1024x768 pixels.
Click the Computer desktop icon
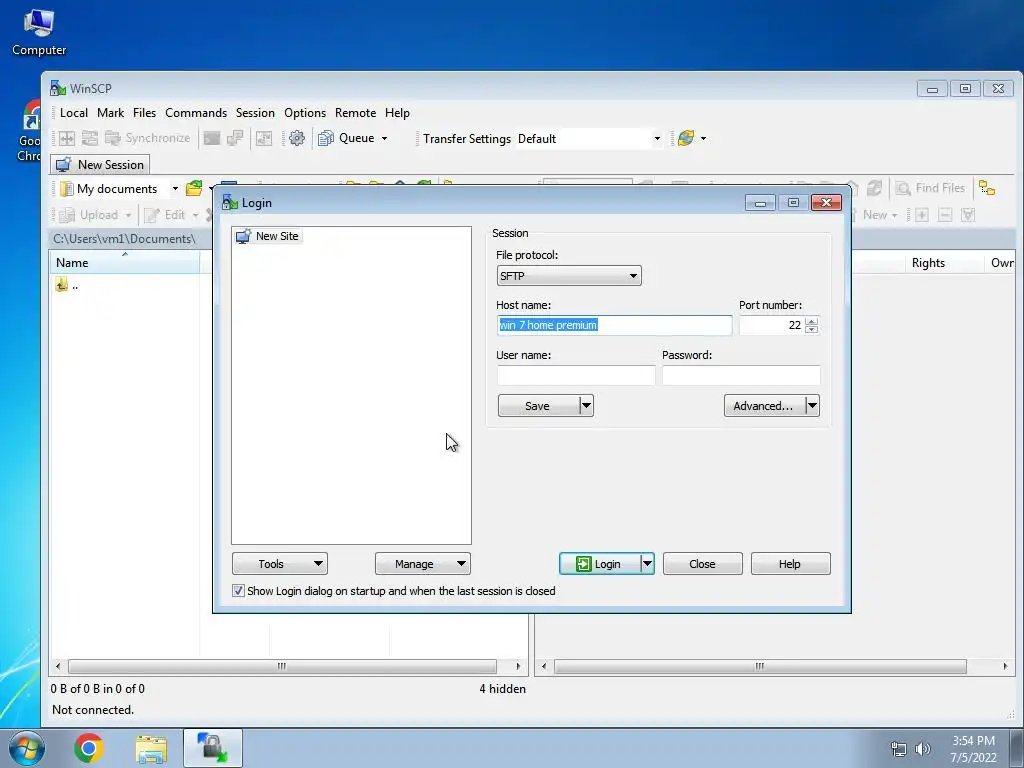[39, 31]
